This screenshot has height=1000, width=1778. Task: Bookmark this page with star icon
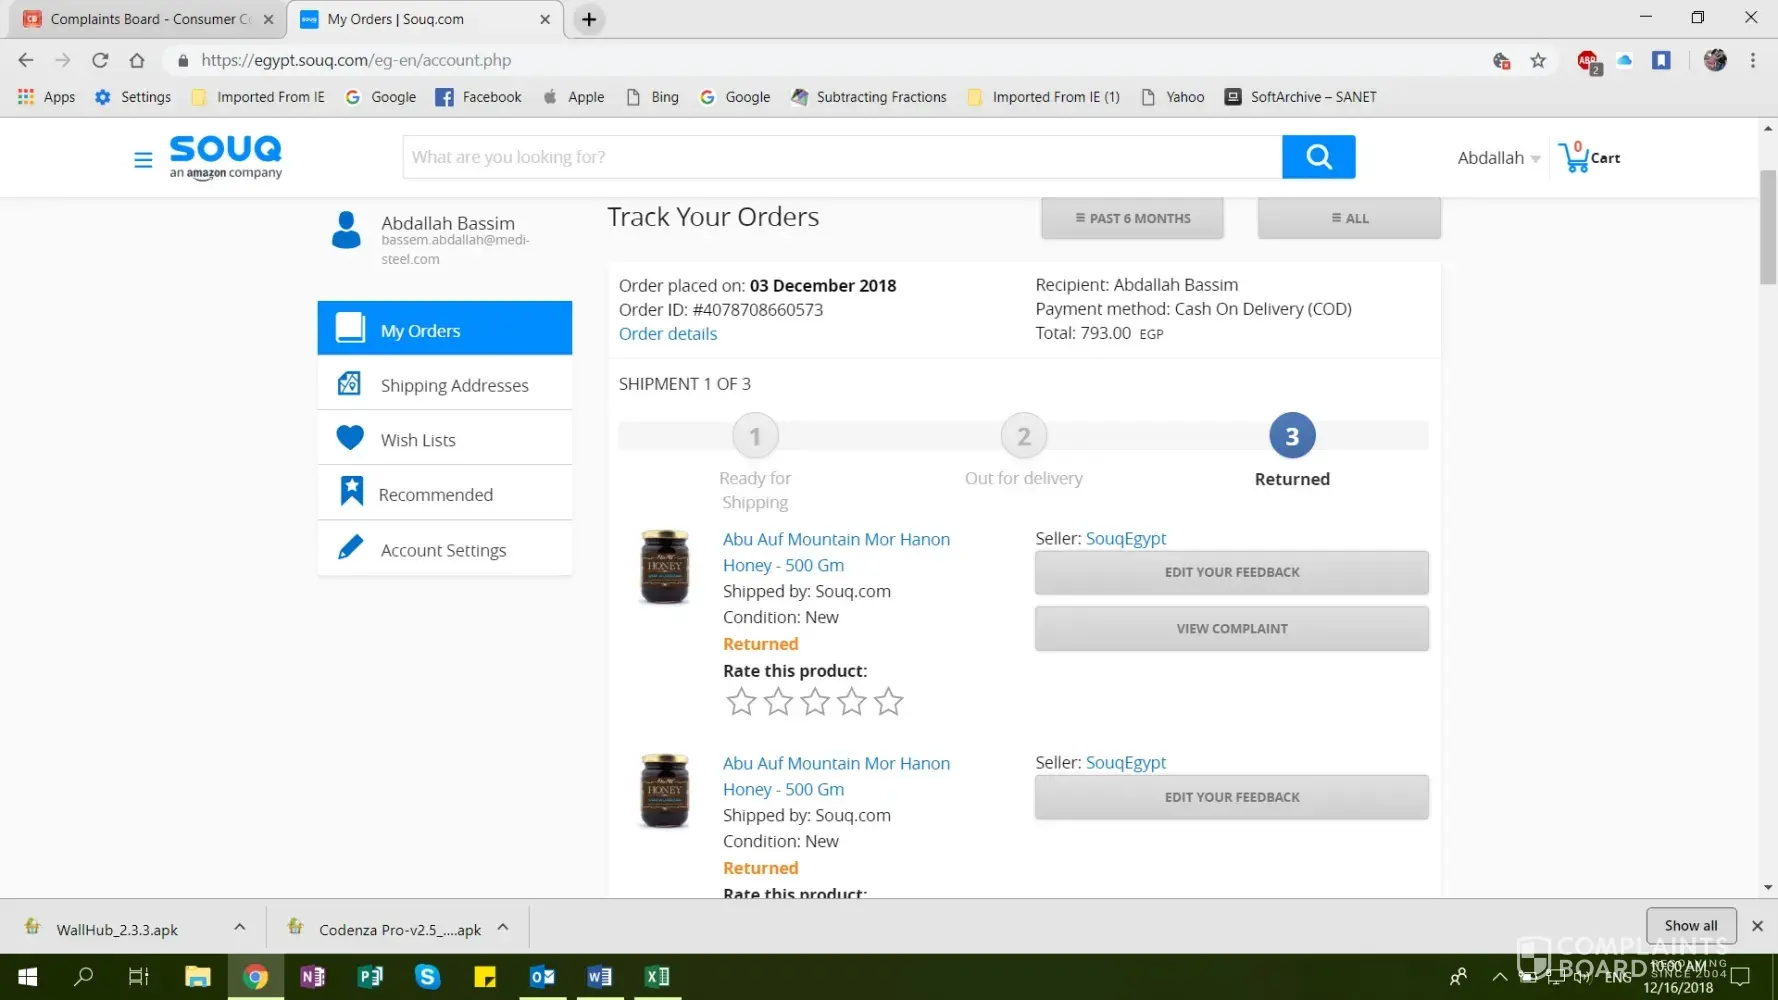tap(1538, 60)
